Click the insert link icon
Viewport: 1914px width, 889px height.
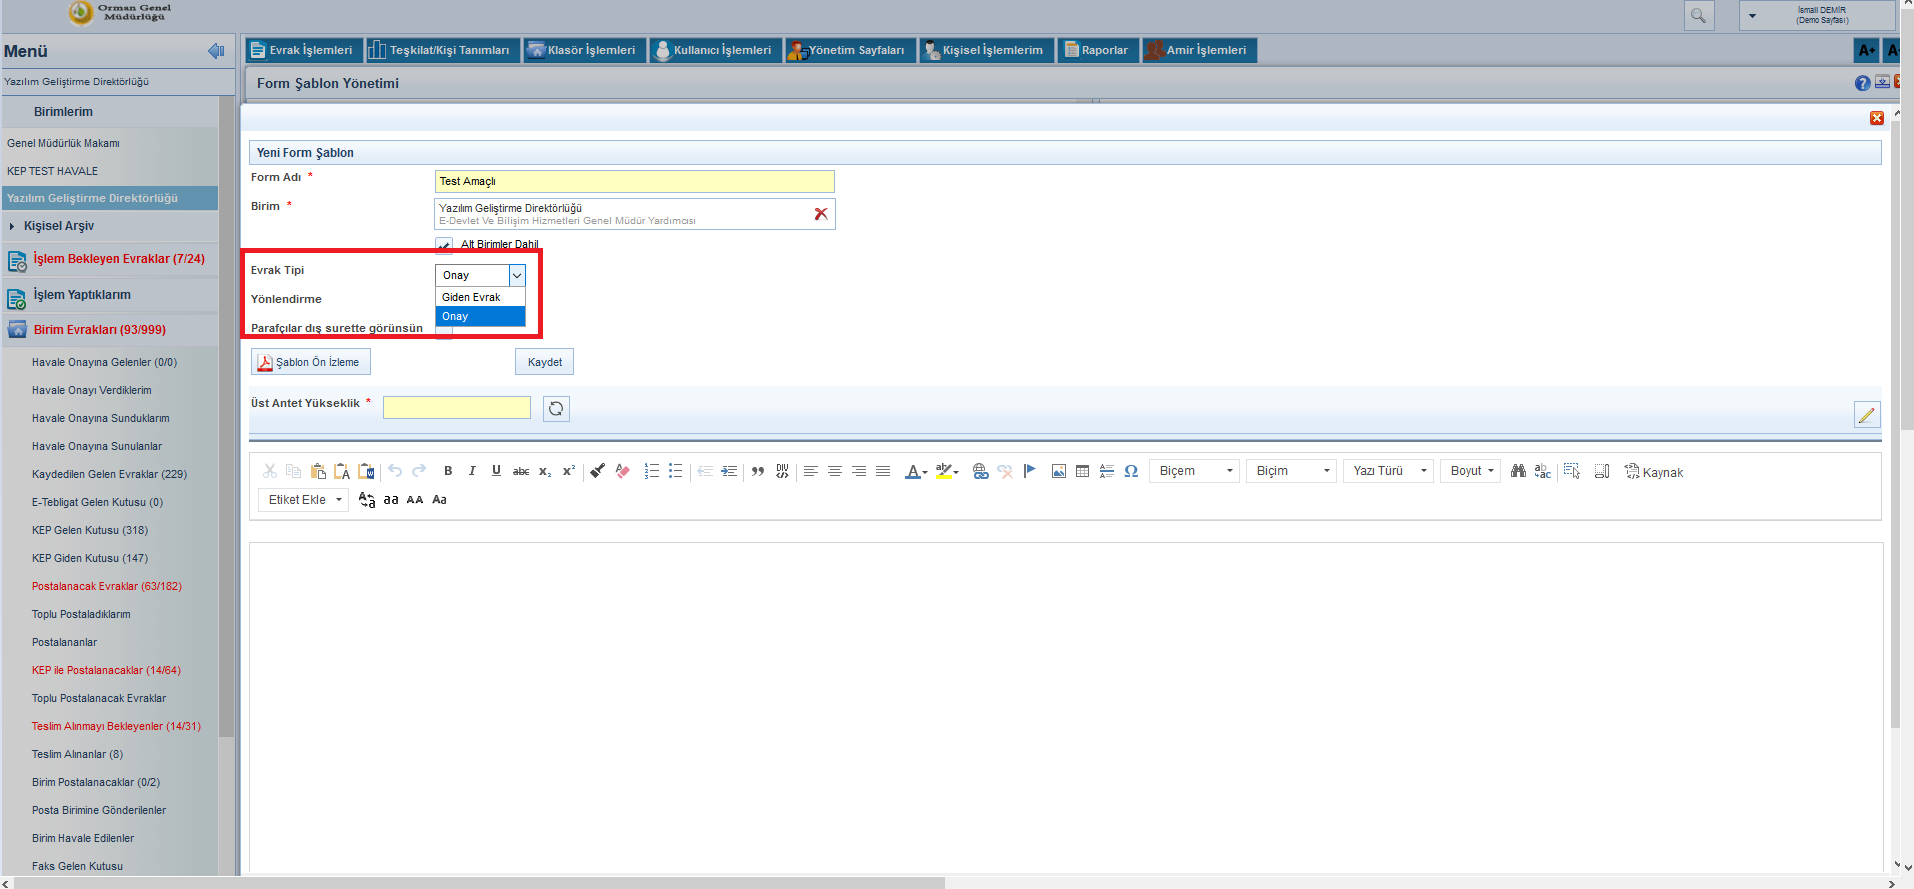(980, 471)
